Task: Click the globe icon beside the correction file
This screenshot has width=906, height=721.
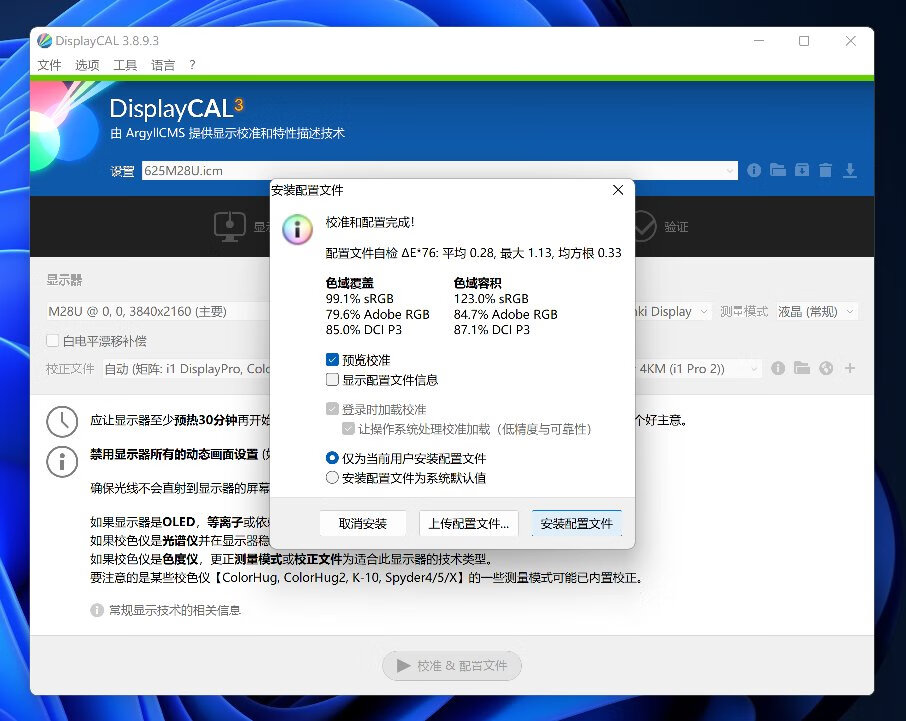Action: point(826,368)
